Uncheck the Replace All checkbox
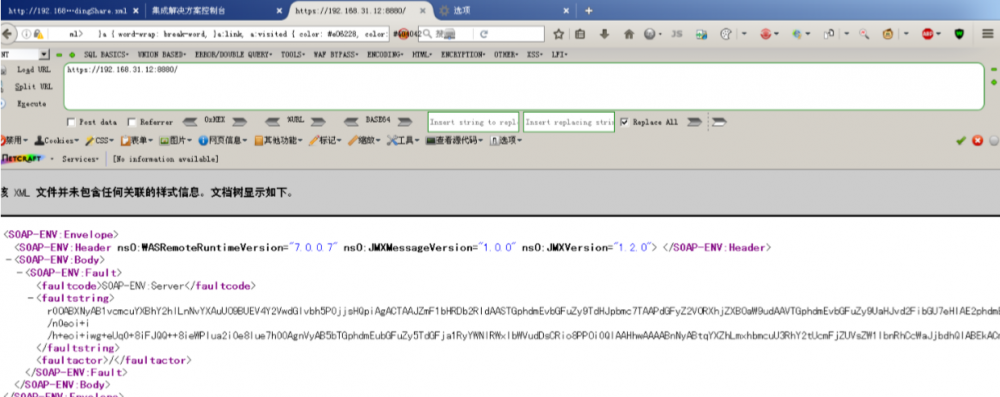 [624, 122]
